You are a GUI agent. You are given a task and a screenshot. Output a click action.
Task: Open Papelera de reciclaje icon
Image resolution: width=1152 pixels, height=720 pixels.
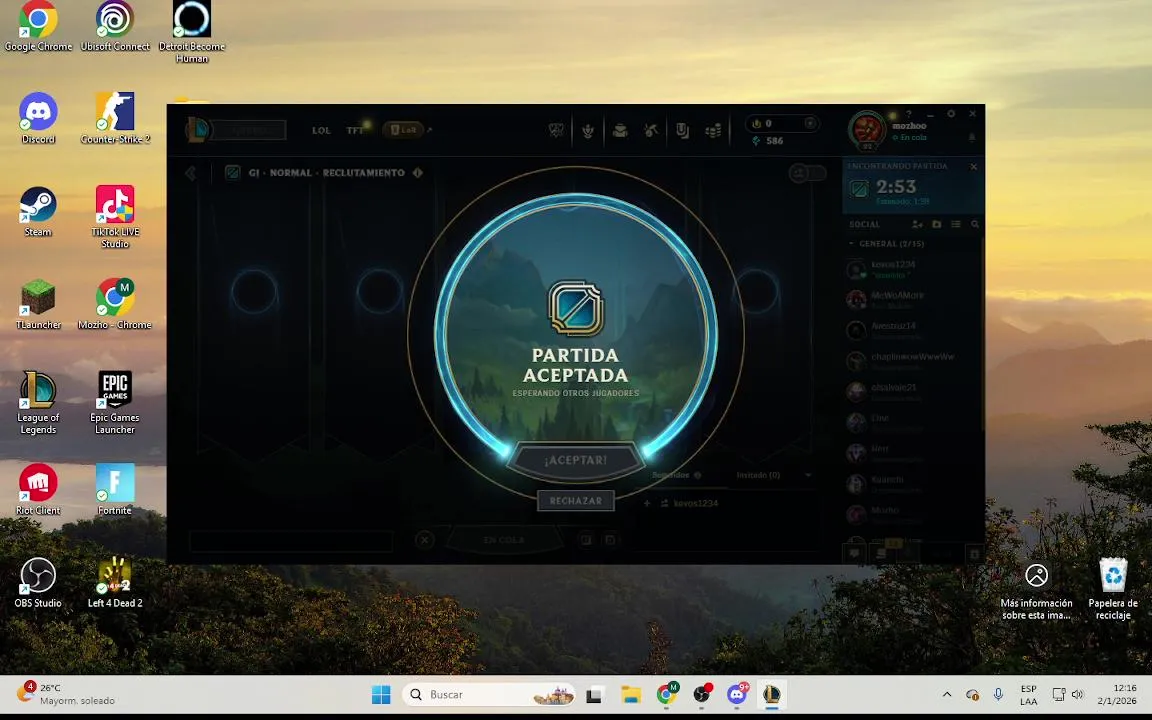[1113, 588]
